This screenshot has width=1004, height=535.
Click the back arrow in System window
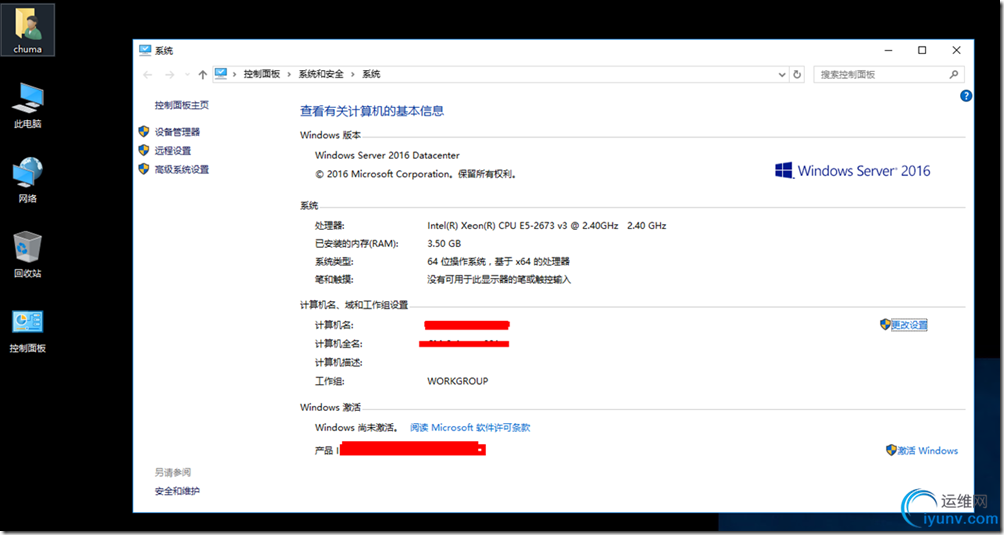click(148, 75)
